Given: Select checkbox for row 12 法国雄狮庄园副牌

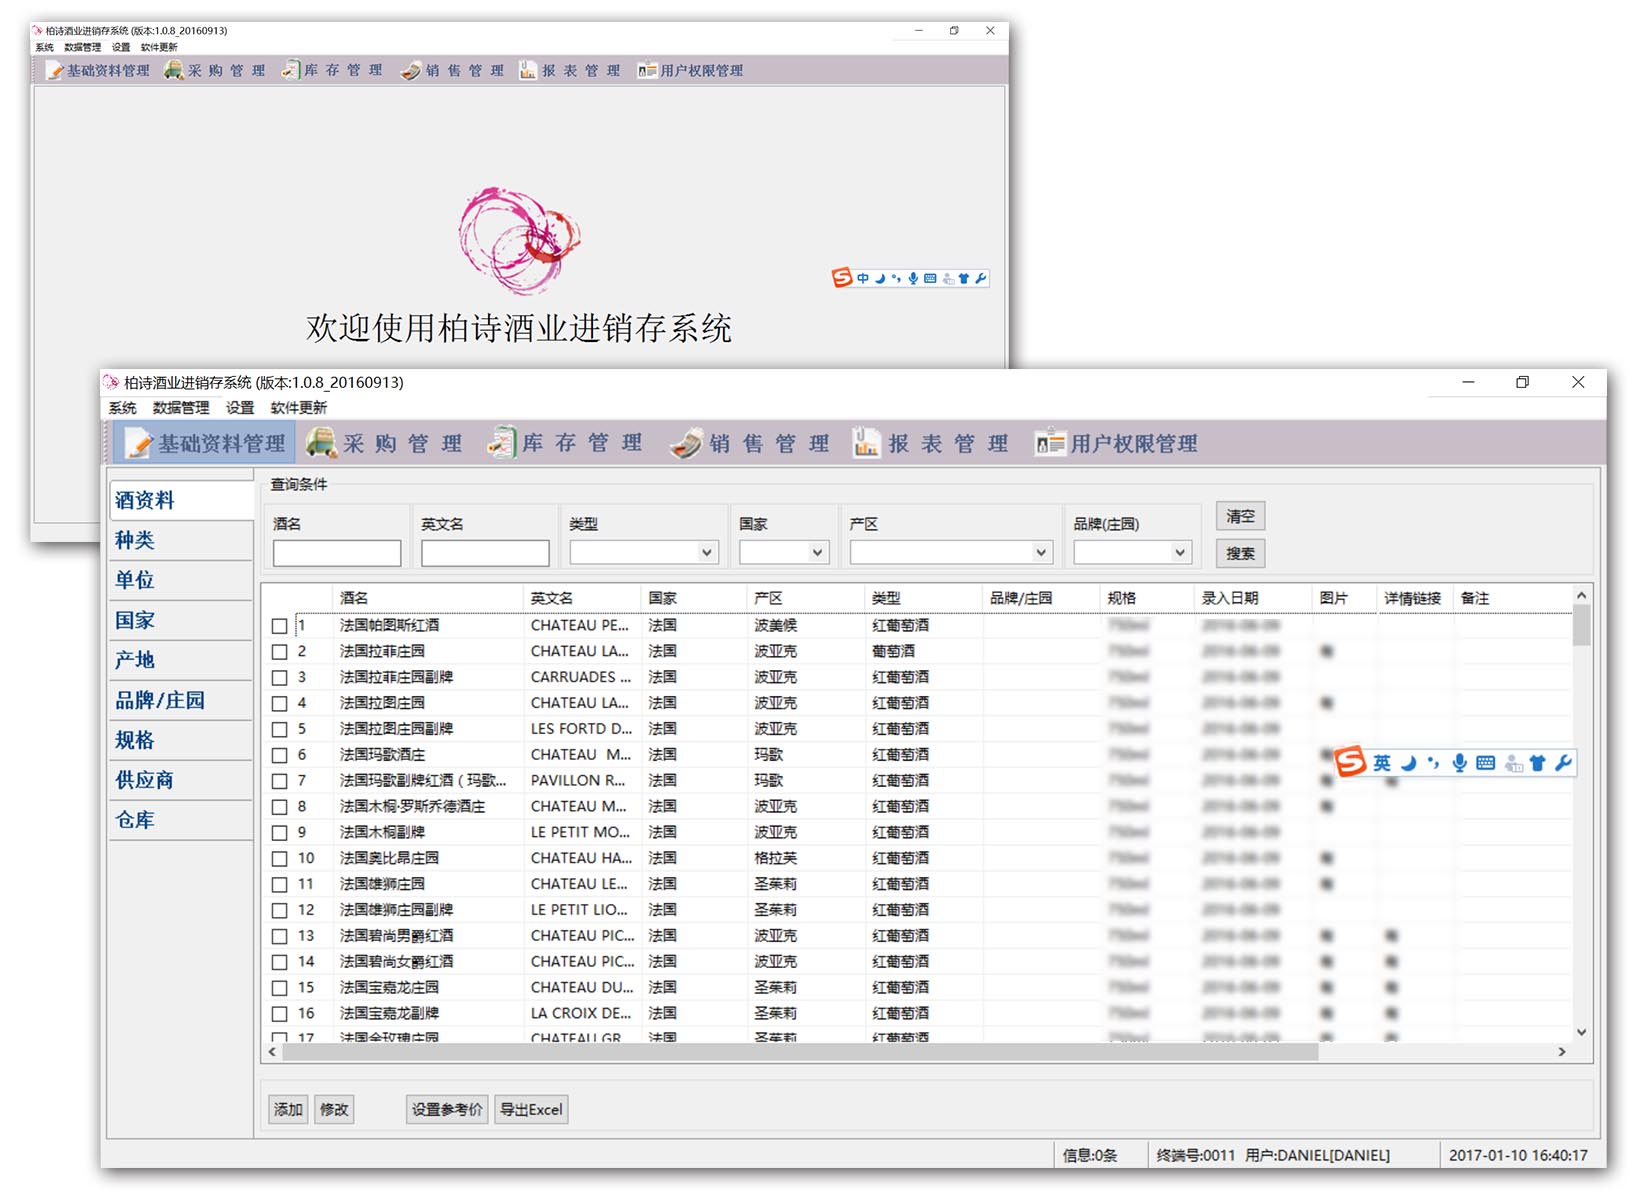Looking at the screenshot, I should [280, 910].
